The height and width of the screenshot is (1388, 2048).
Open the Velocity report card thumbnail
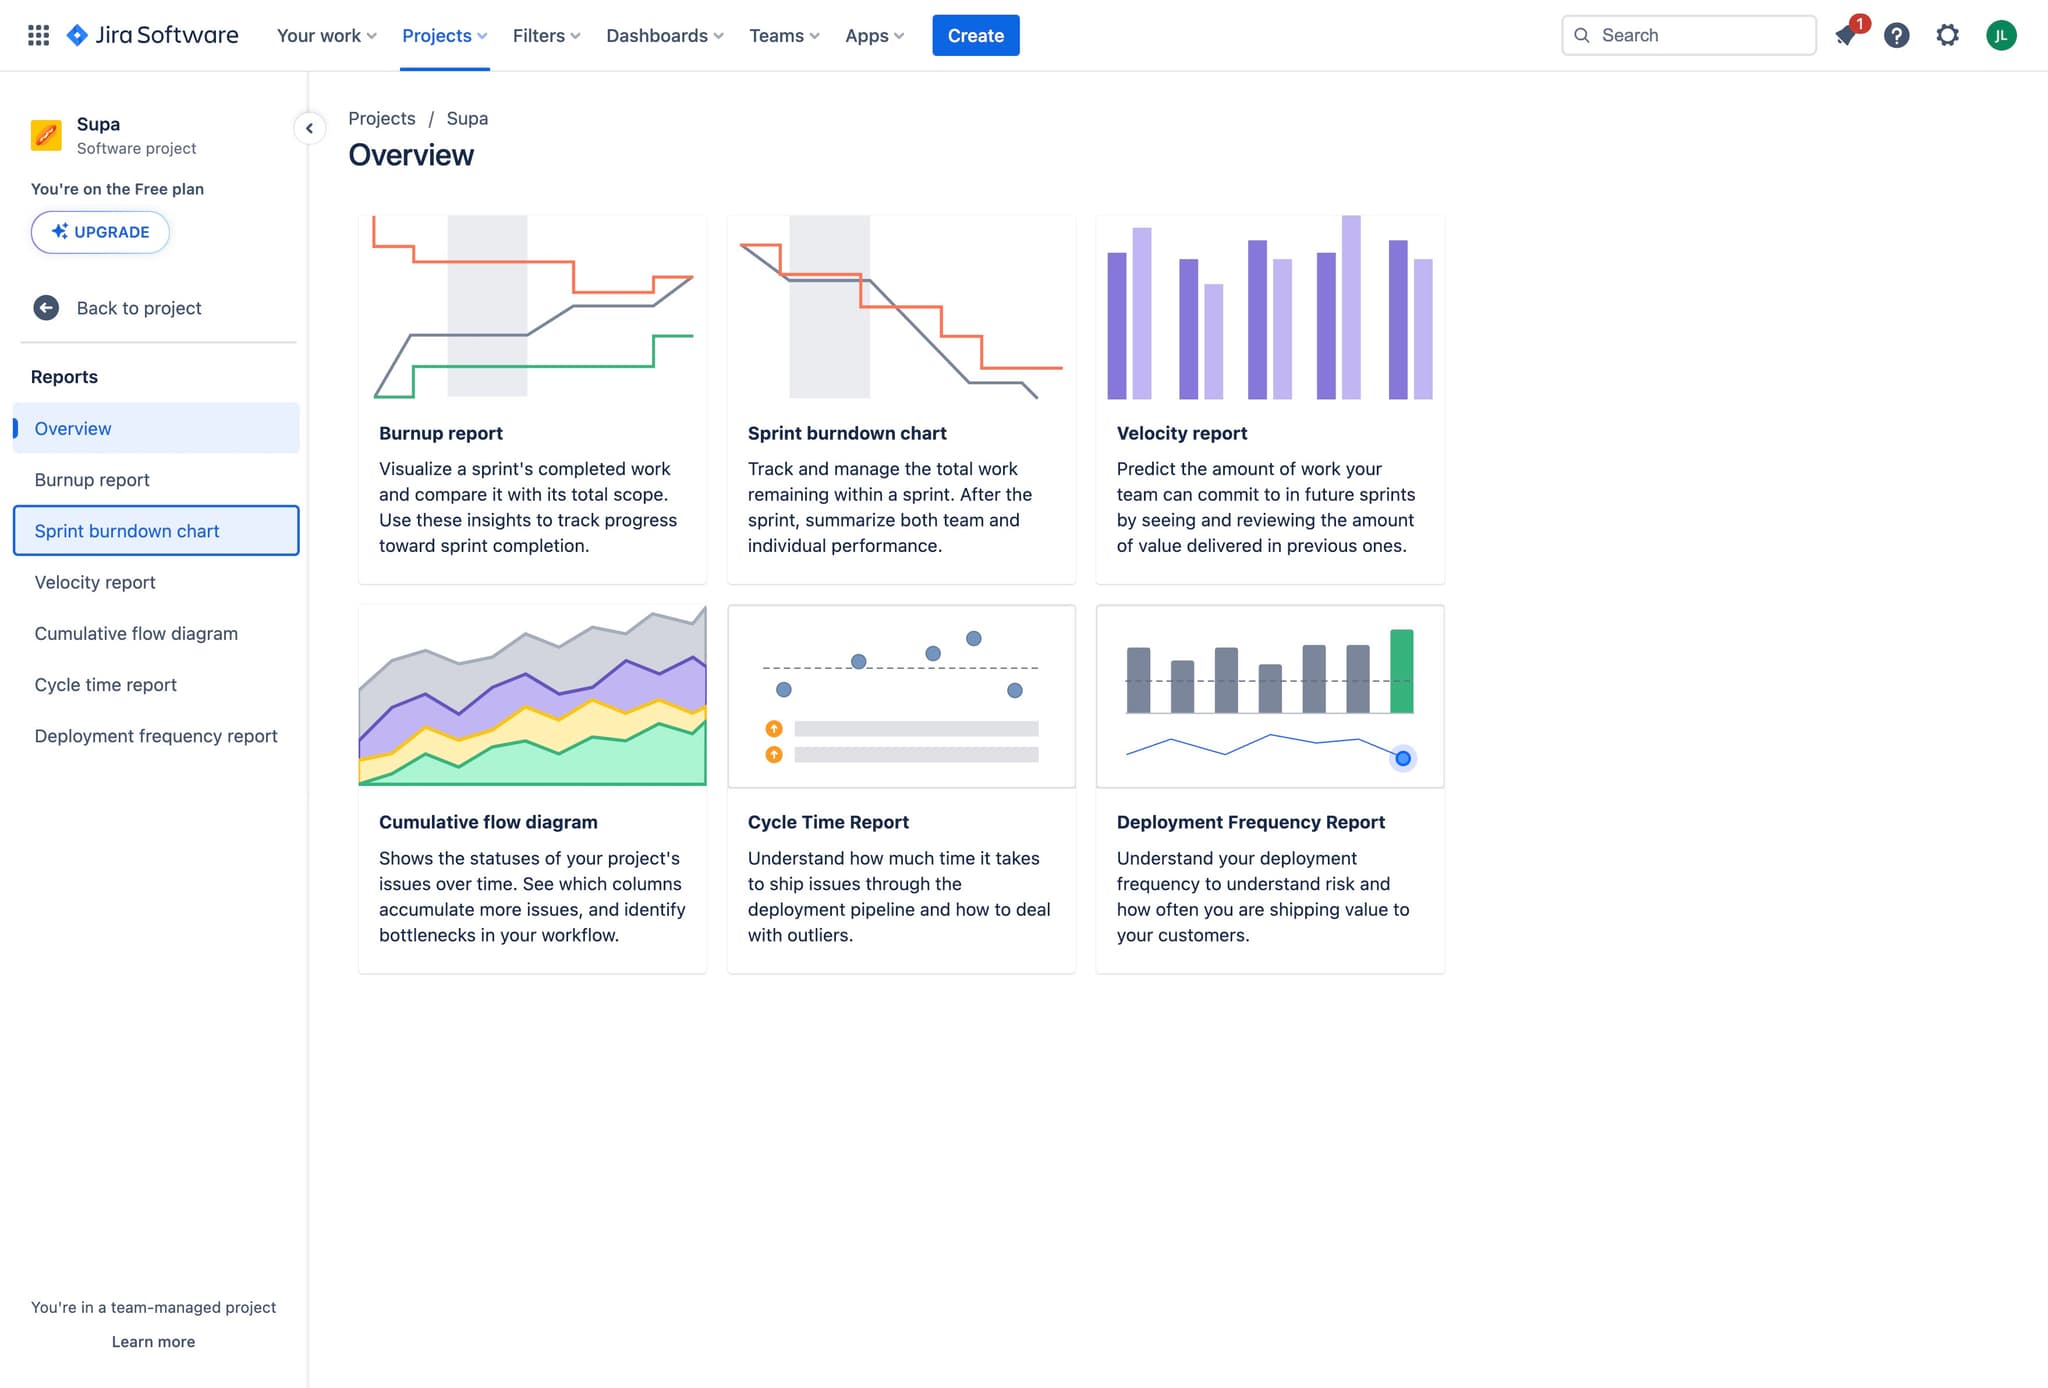coord(1269,308)
